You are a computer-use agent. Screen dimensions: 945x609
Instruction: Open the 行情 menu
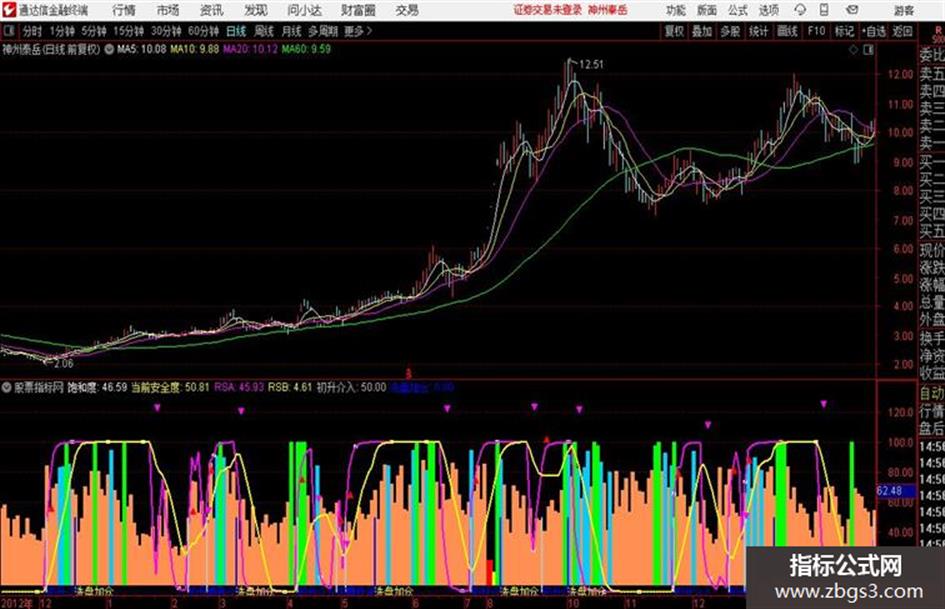click(124, 10)
